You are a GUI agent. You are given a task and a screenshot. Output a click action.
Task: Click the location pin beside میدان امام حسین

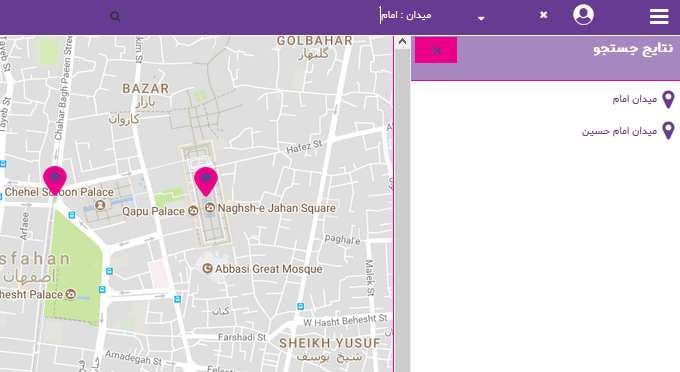coord(668,131)
